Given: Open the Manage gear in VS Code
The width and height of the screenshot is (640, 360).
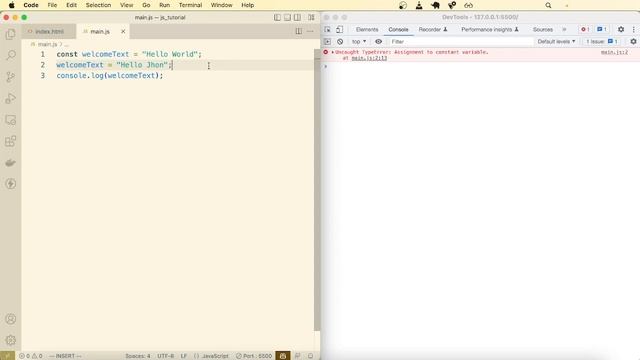Looking at the screenshot, I should tap(11, 340).
